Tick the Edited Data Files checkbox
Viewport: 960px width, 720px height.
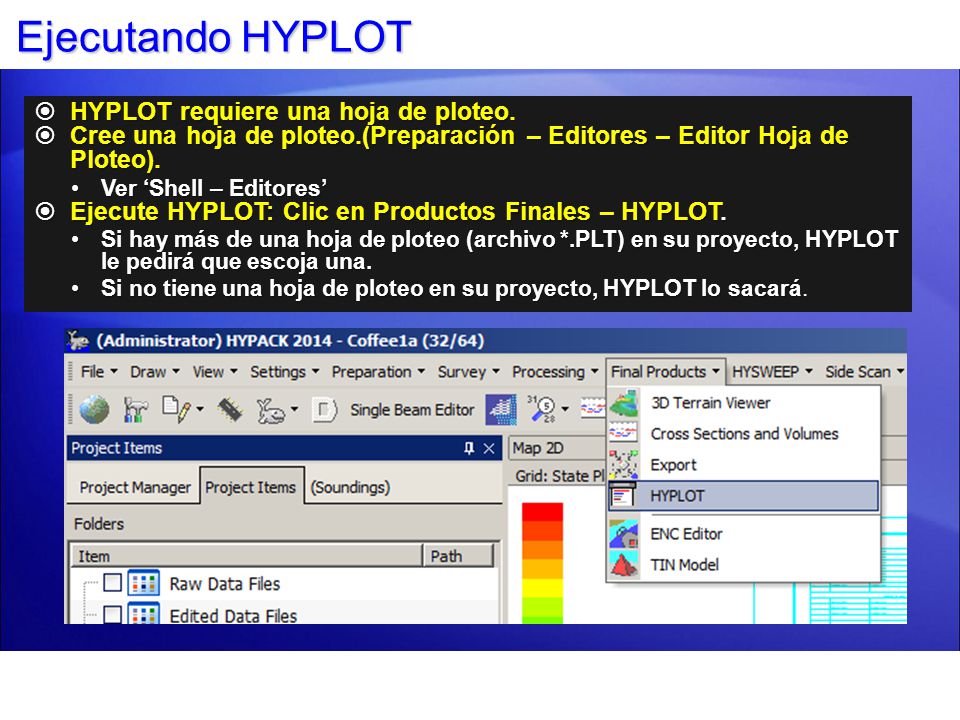[x=112, y=613]
